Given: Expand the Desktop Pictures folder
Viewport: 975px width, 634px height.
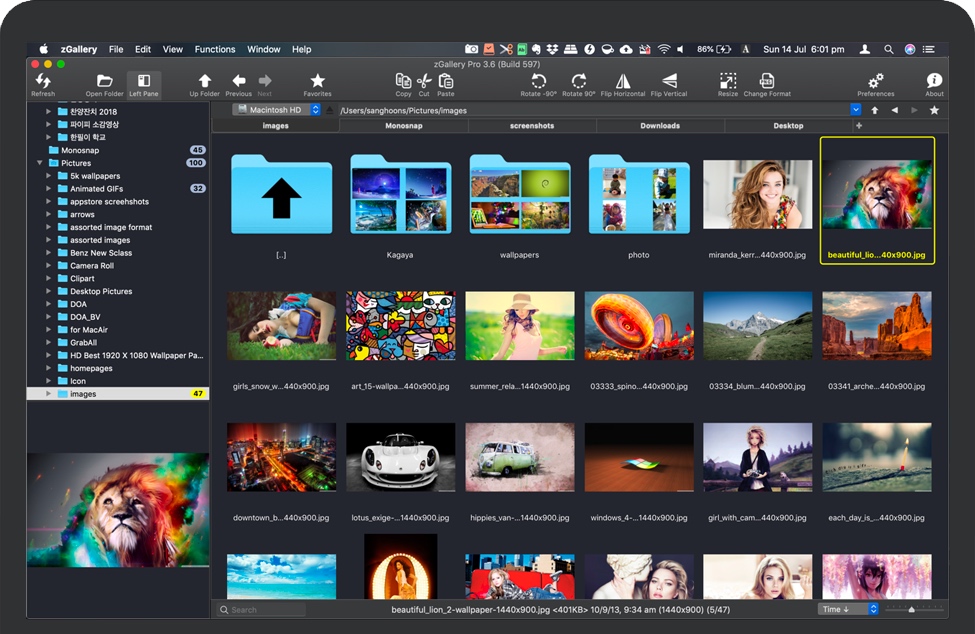Looking at the screenshot, I should pos(49,291).
